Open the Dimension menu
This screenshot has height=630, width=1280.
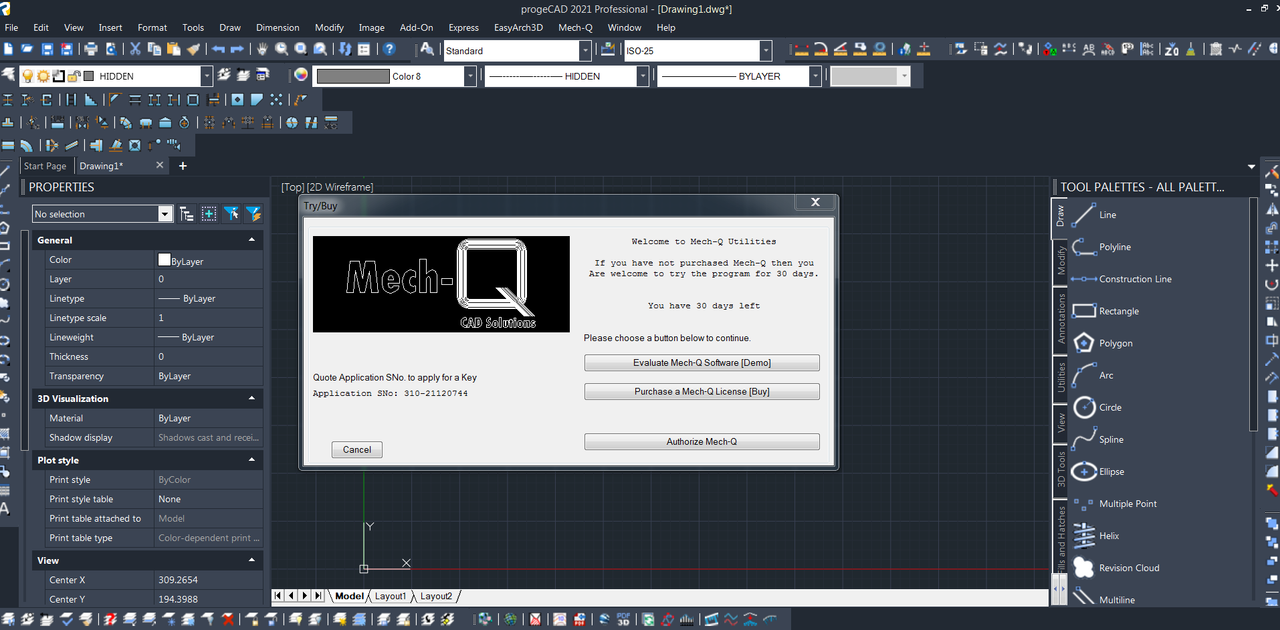pyautogui.click(x=277, y=28)
